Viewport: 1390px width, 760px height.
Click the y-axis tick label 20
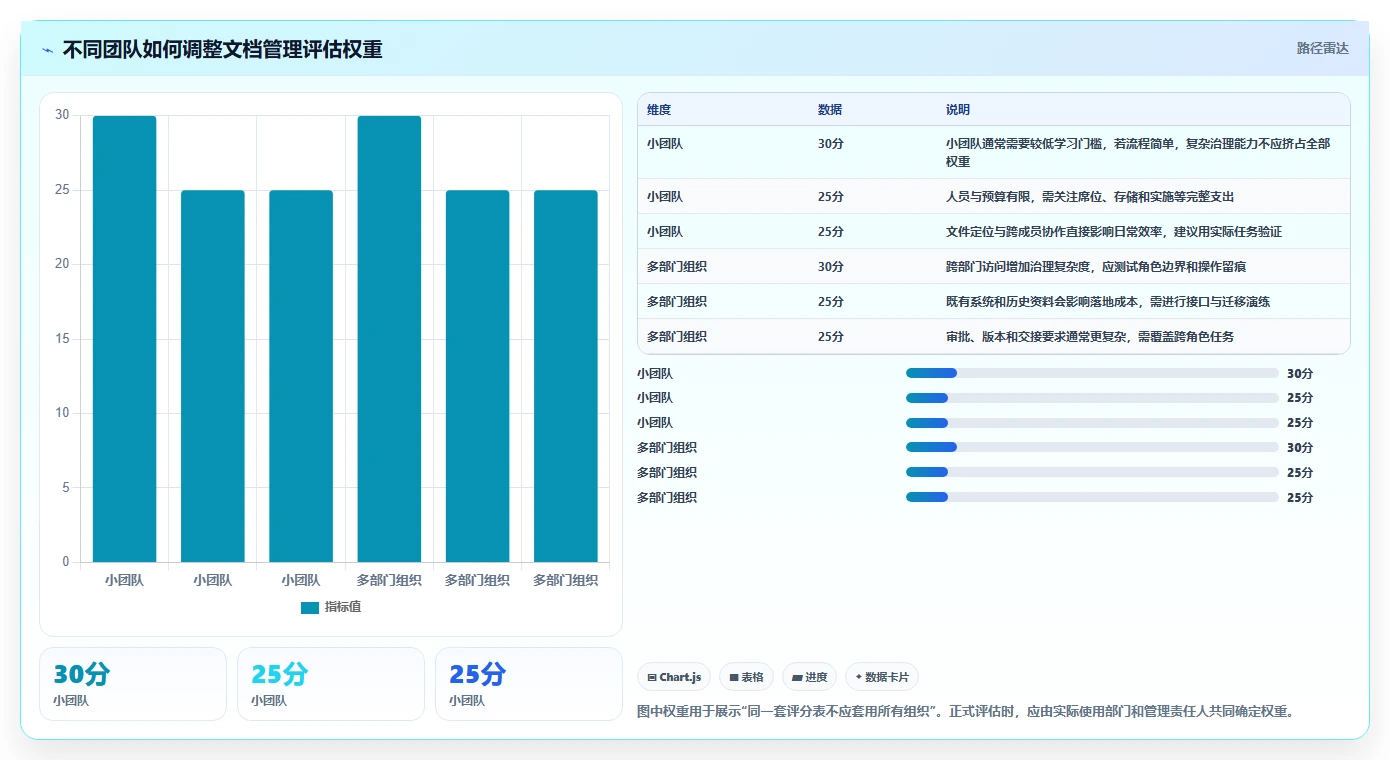pyautogui.click(x=63, y=264)
